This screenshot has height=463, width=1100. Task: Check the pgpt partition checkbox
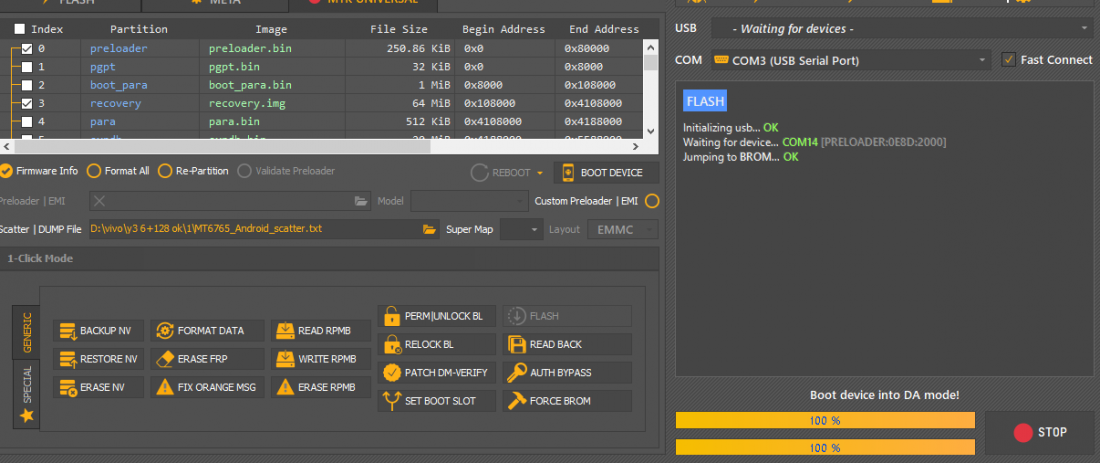coord(27,67)
